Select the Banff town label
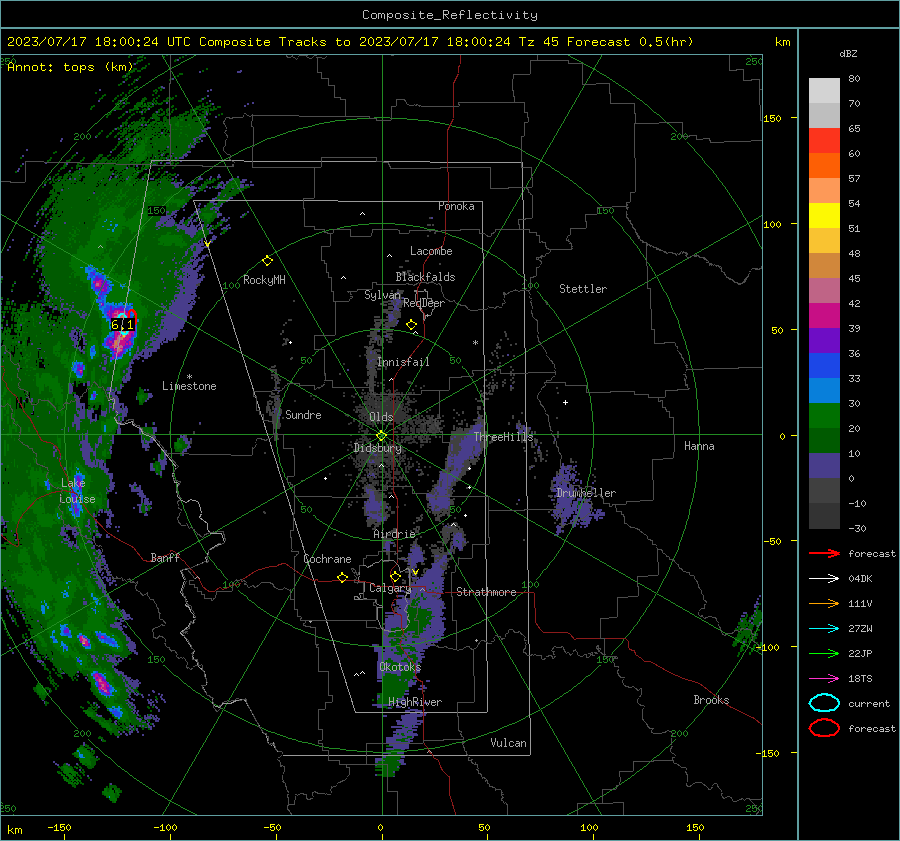The height and width of the screenshot is (841, 900). (165, 557)
